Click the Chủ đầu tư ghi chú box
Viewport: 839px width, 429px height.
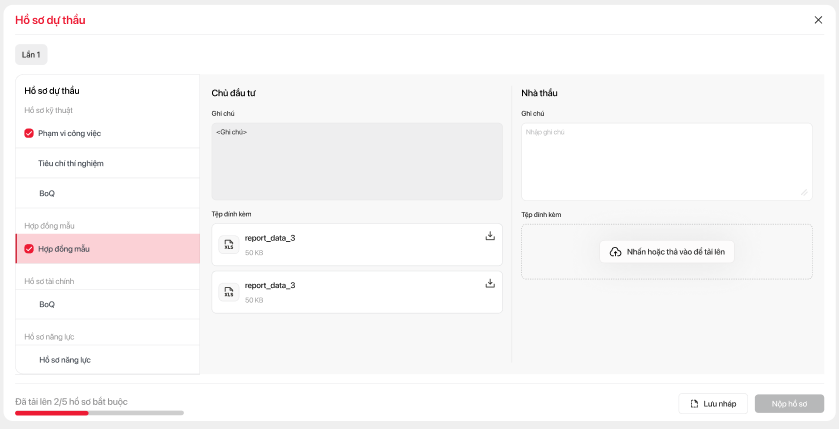click(x=357, y=161)
